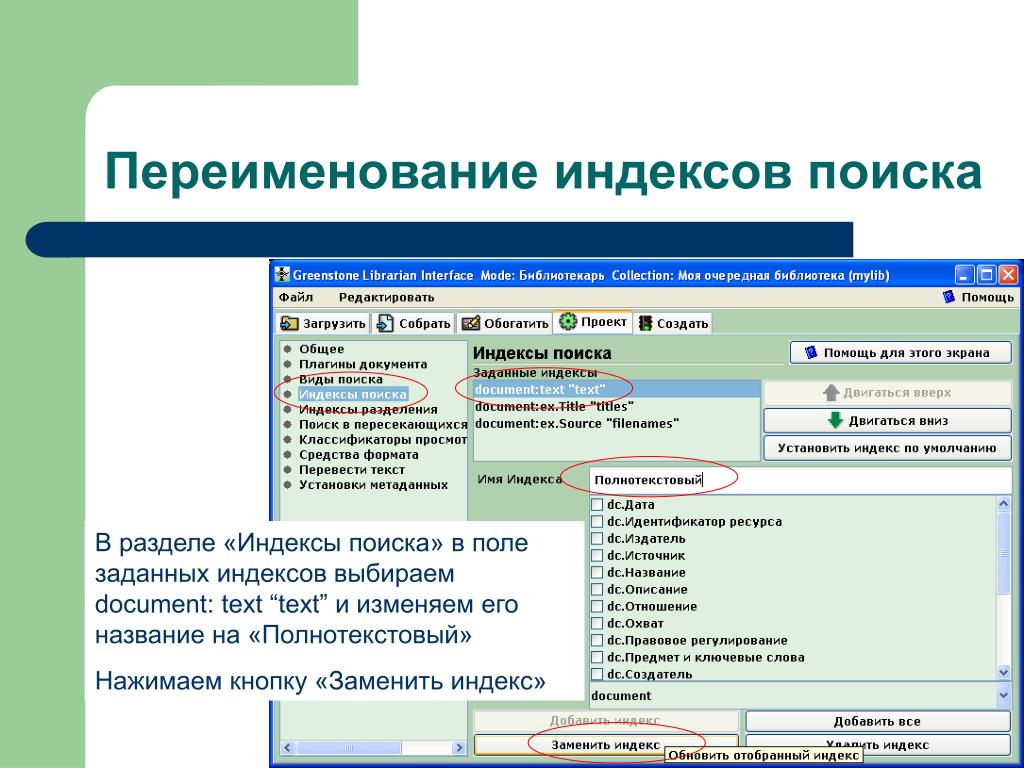This screenshot has height=768, width=1024.
Task: Click the book icon in help-for-screen button
Action: coord(810,353)
